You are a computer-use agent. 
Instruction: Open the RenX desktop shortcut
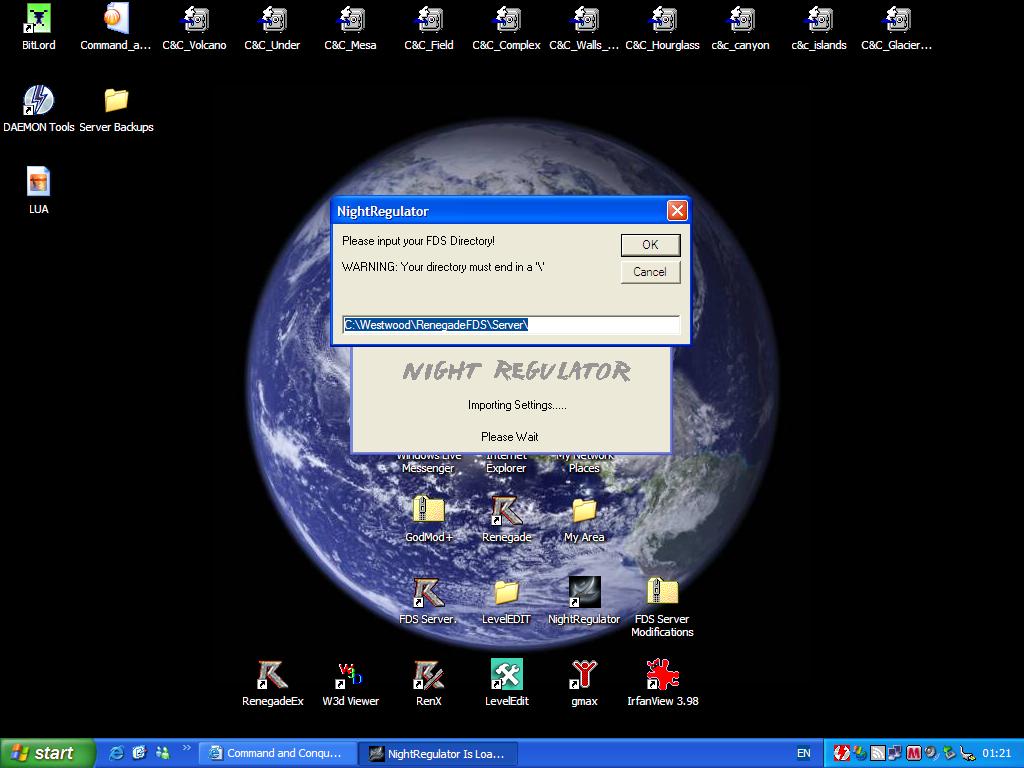428,676
